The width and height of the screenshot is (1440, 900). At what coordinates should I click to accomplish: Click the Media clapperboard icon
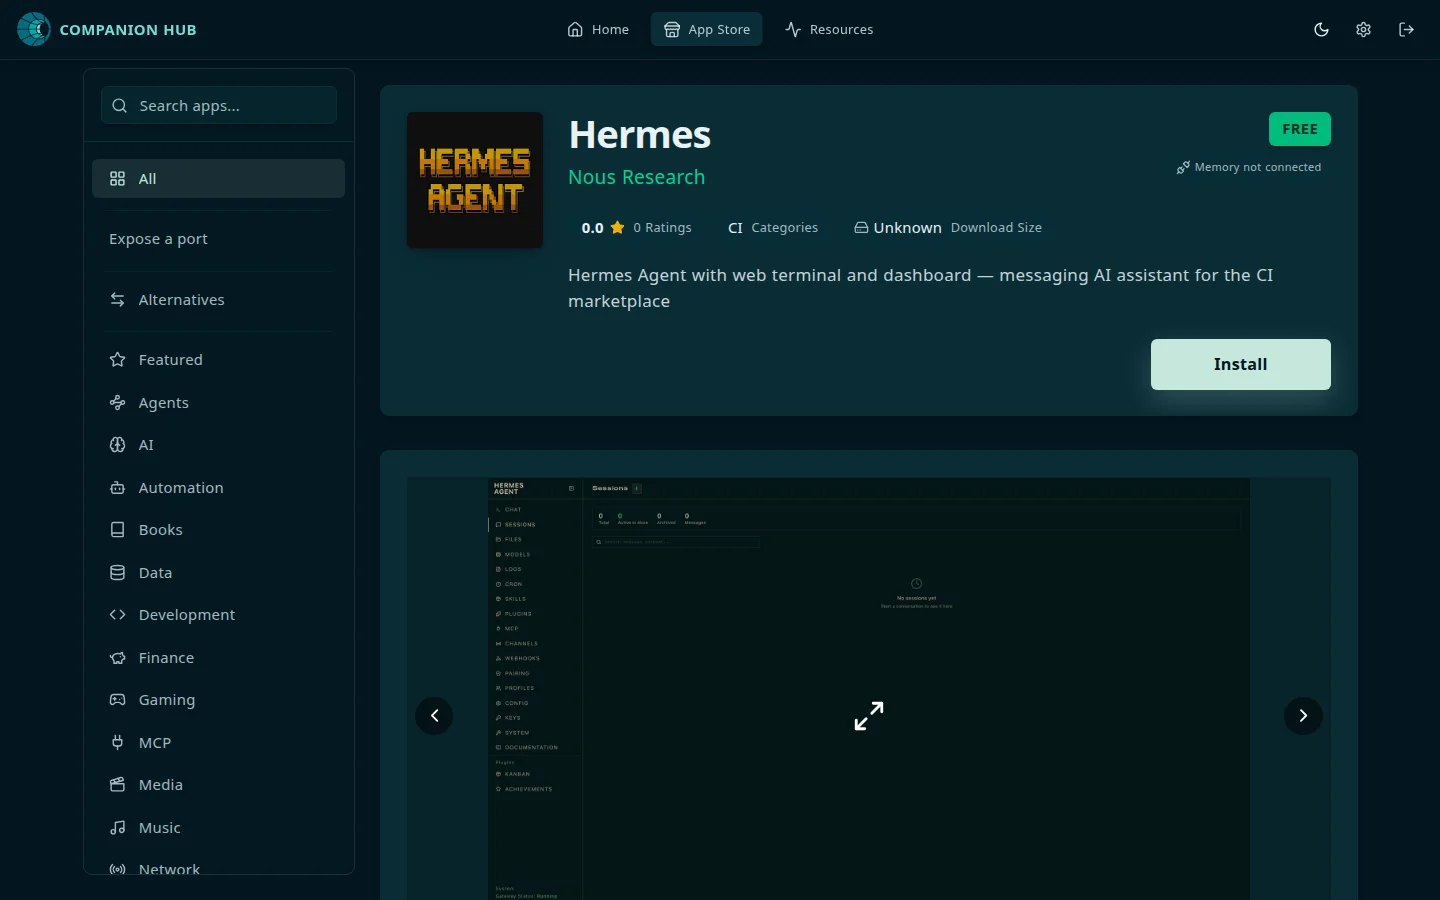[117, 784]
